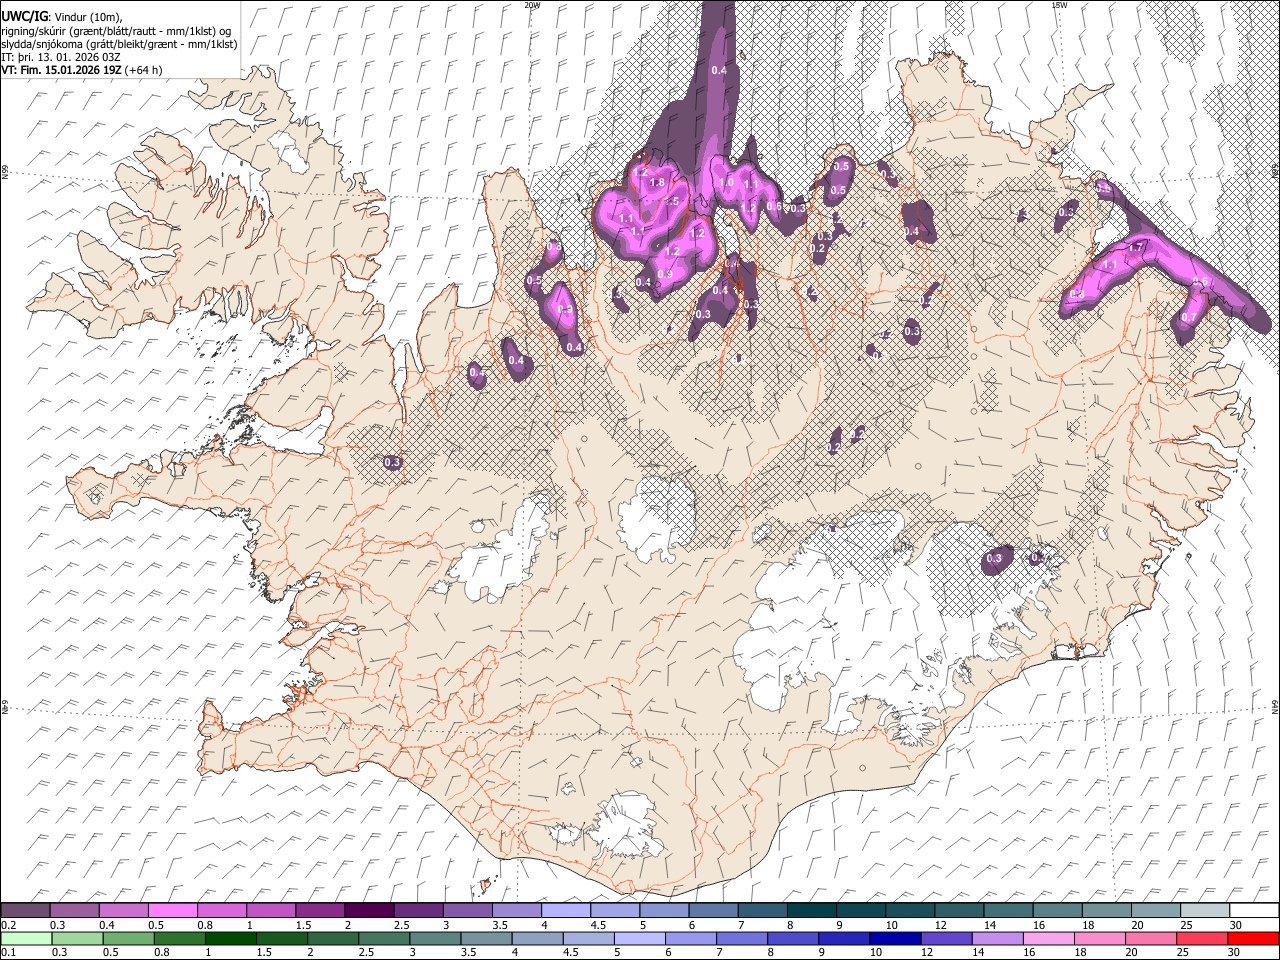The height and width of the screenshot is (960, 1280).
Task: Click the bright red 30 mm rain legend swatch
Action: click(x=1253, y=938)
